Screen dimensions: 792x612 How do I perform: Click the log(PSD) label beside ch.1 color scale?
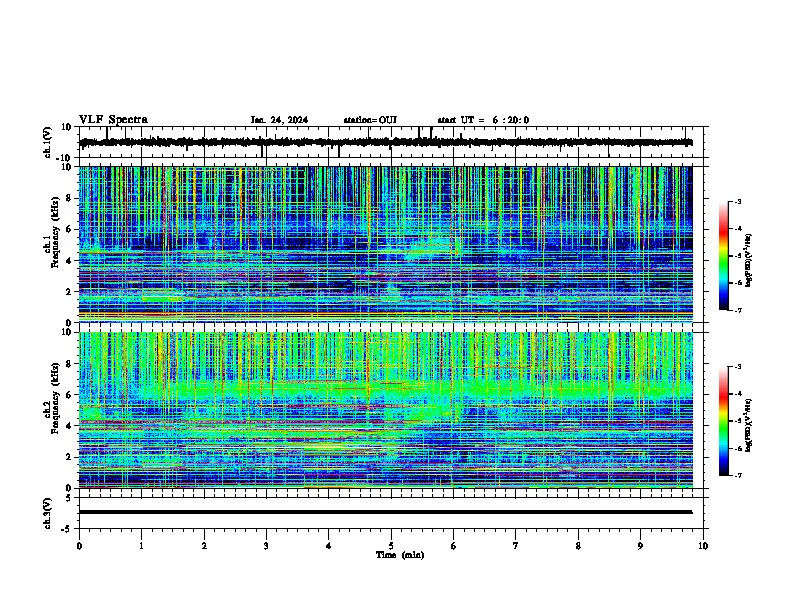[749, 261]
